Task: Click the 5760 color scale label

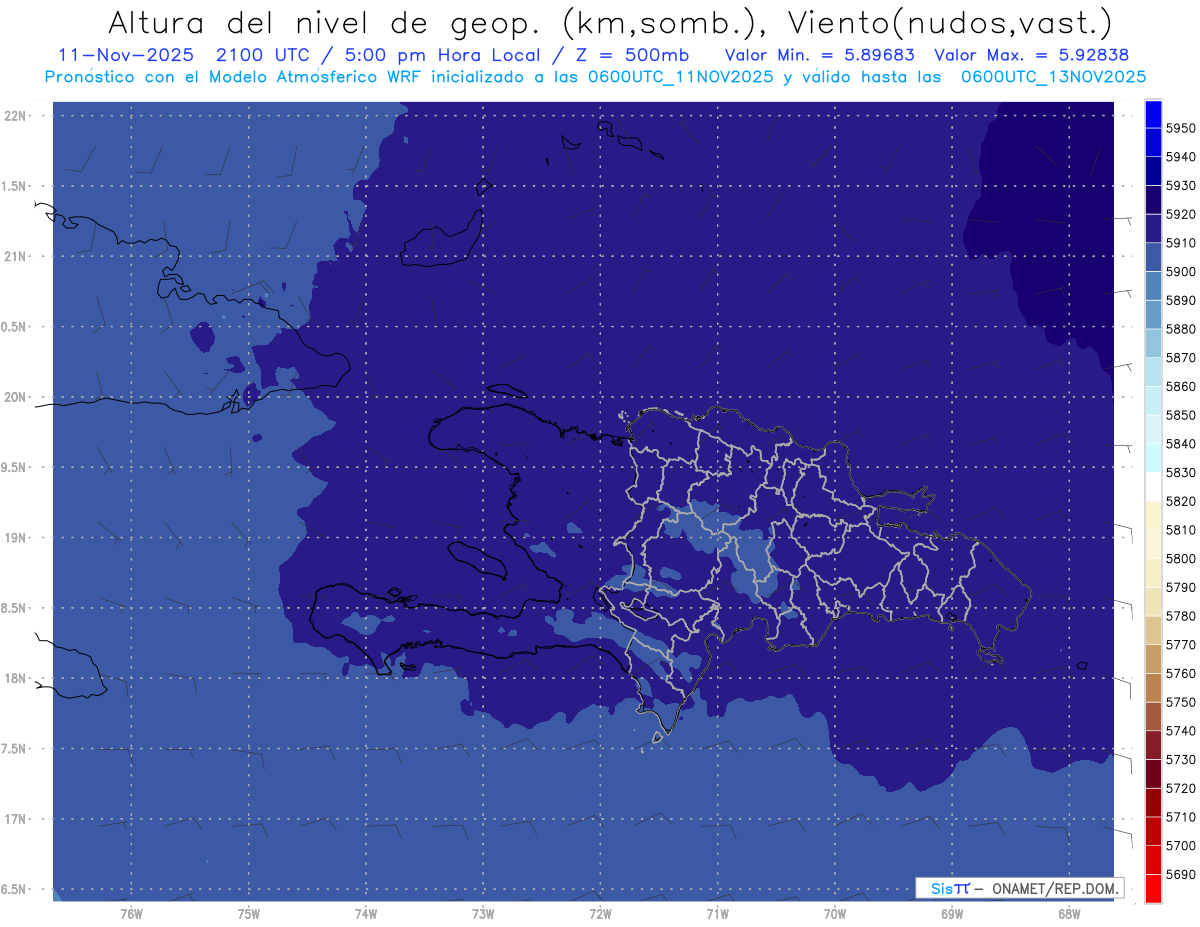Action: point(1180,673)
